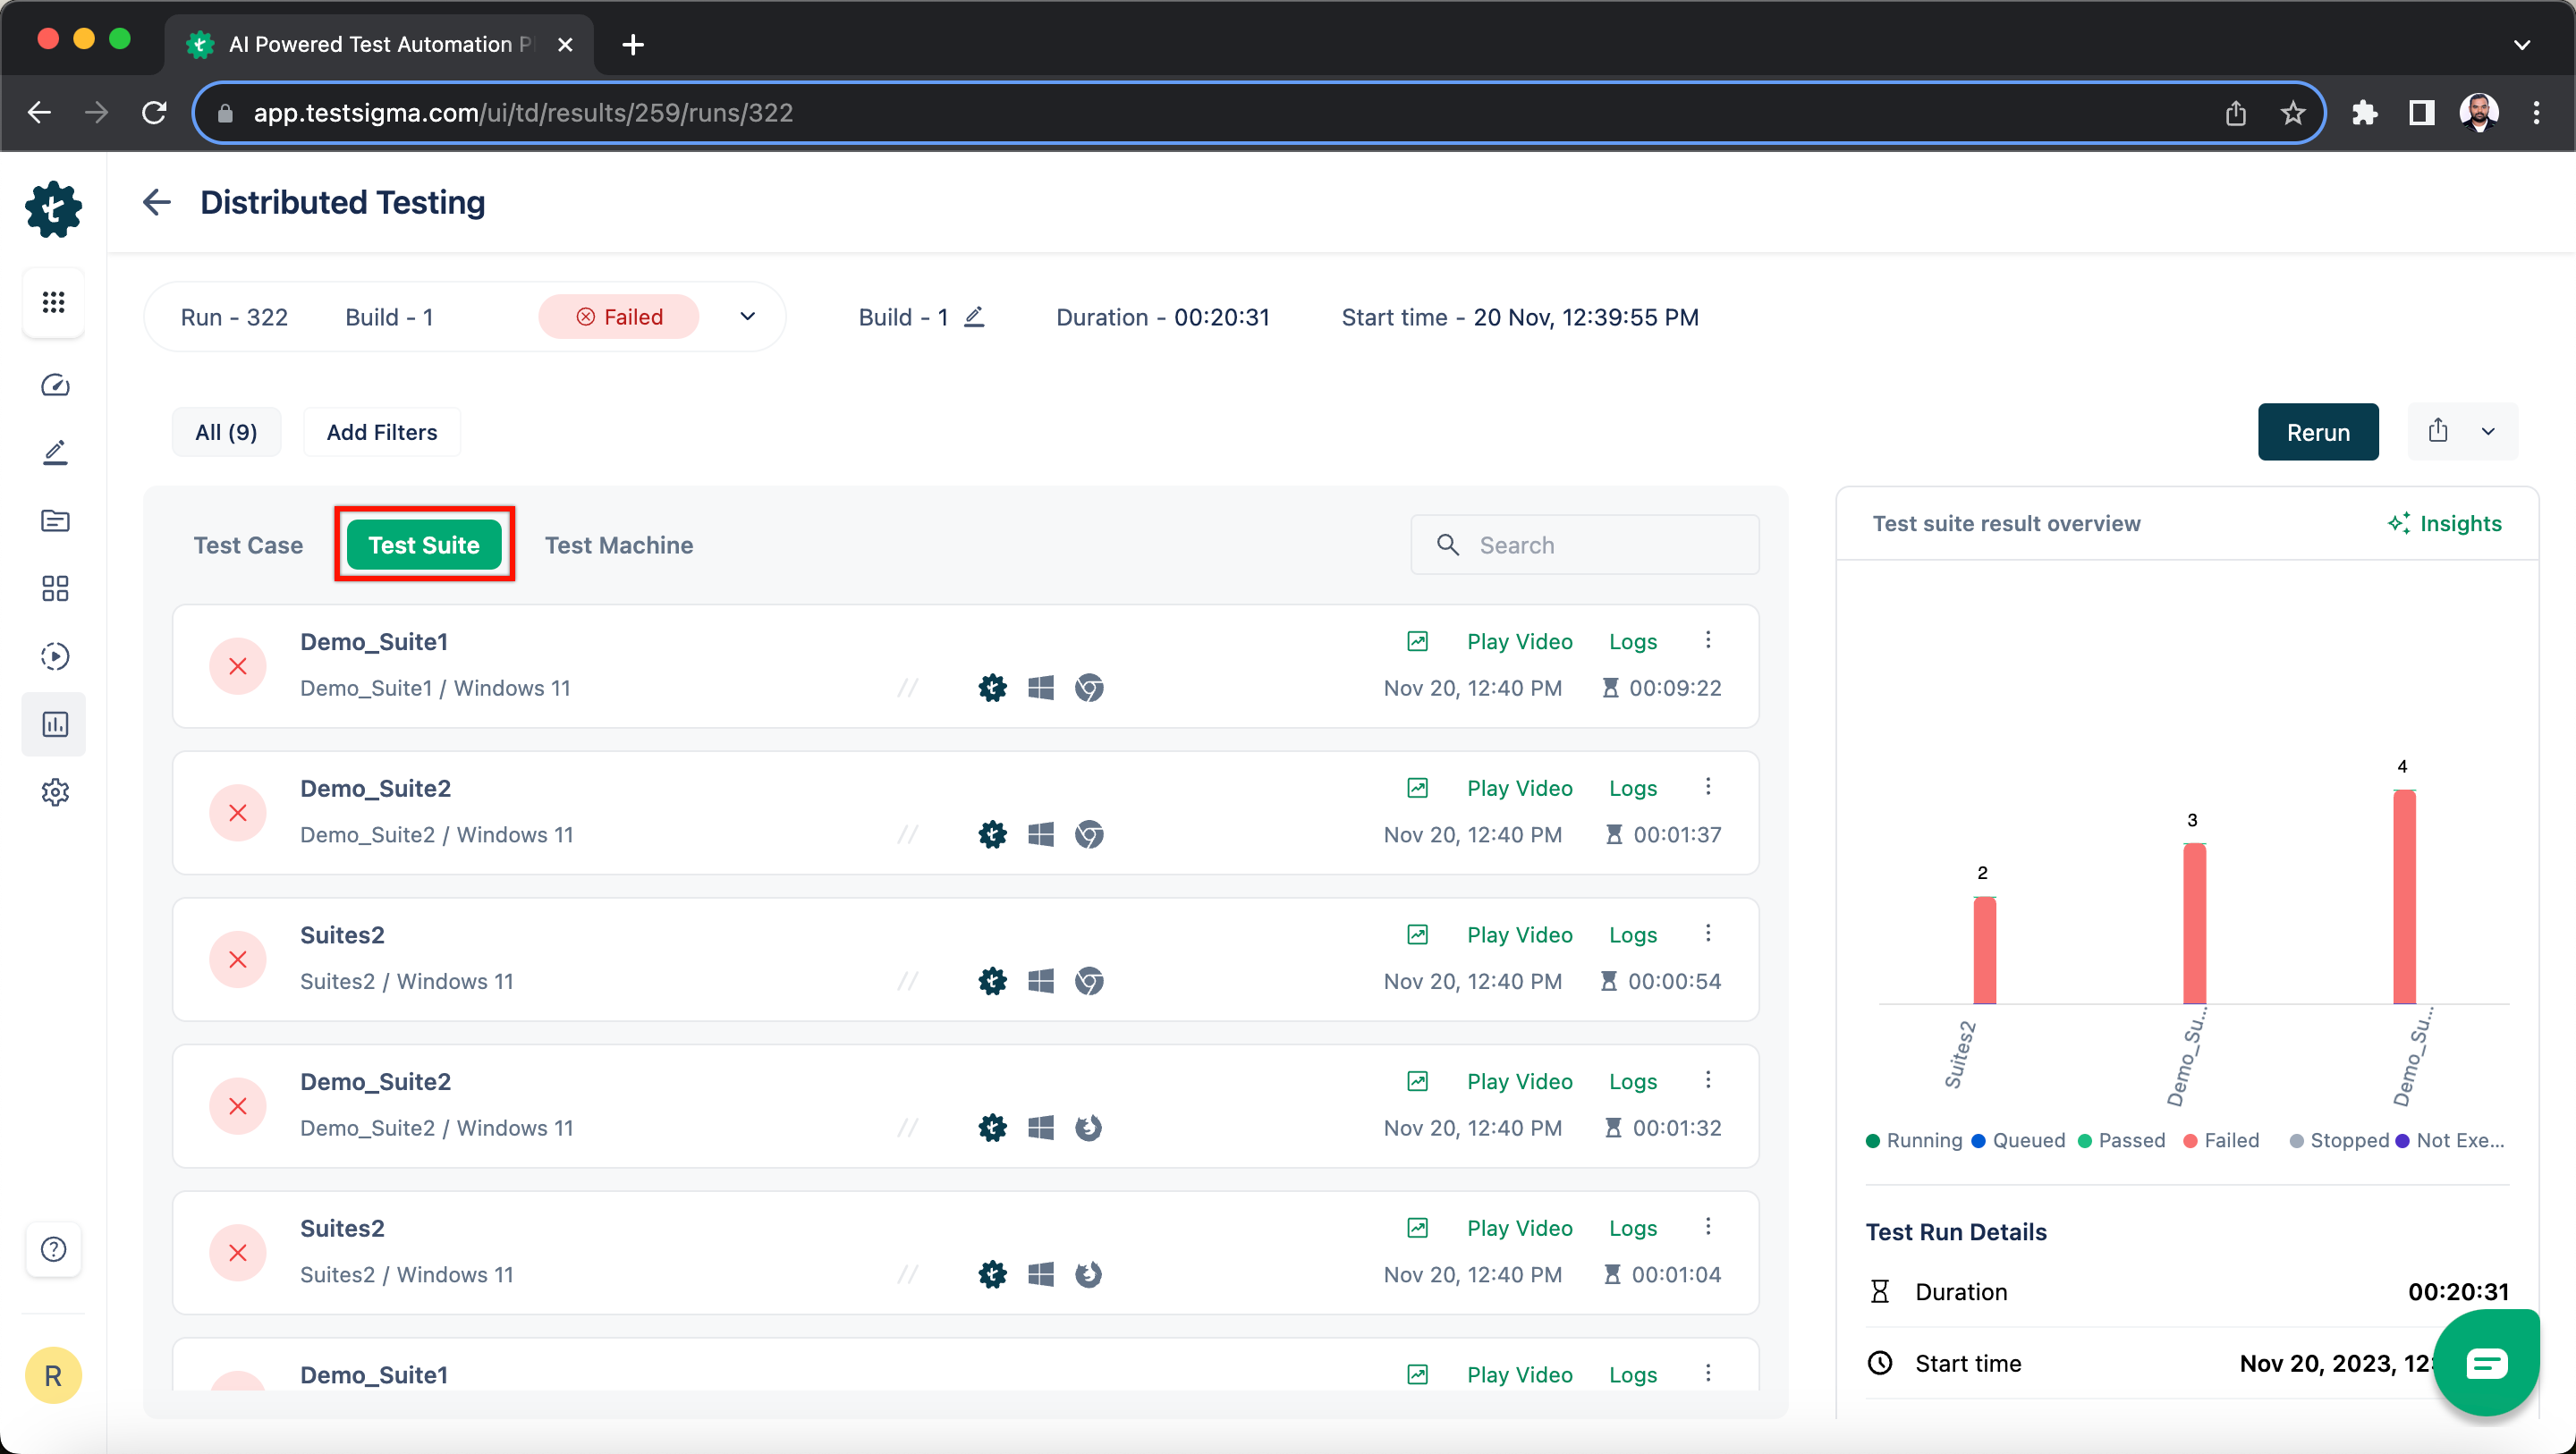Open the Chrome three-dot menu
Viewport: 2576px width, 1454px height.
click(2536, 113)
